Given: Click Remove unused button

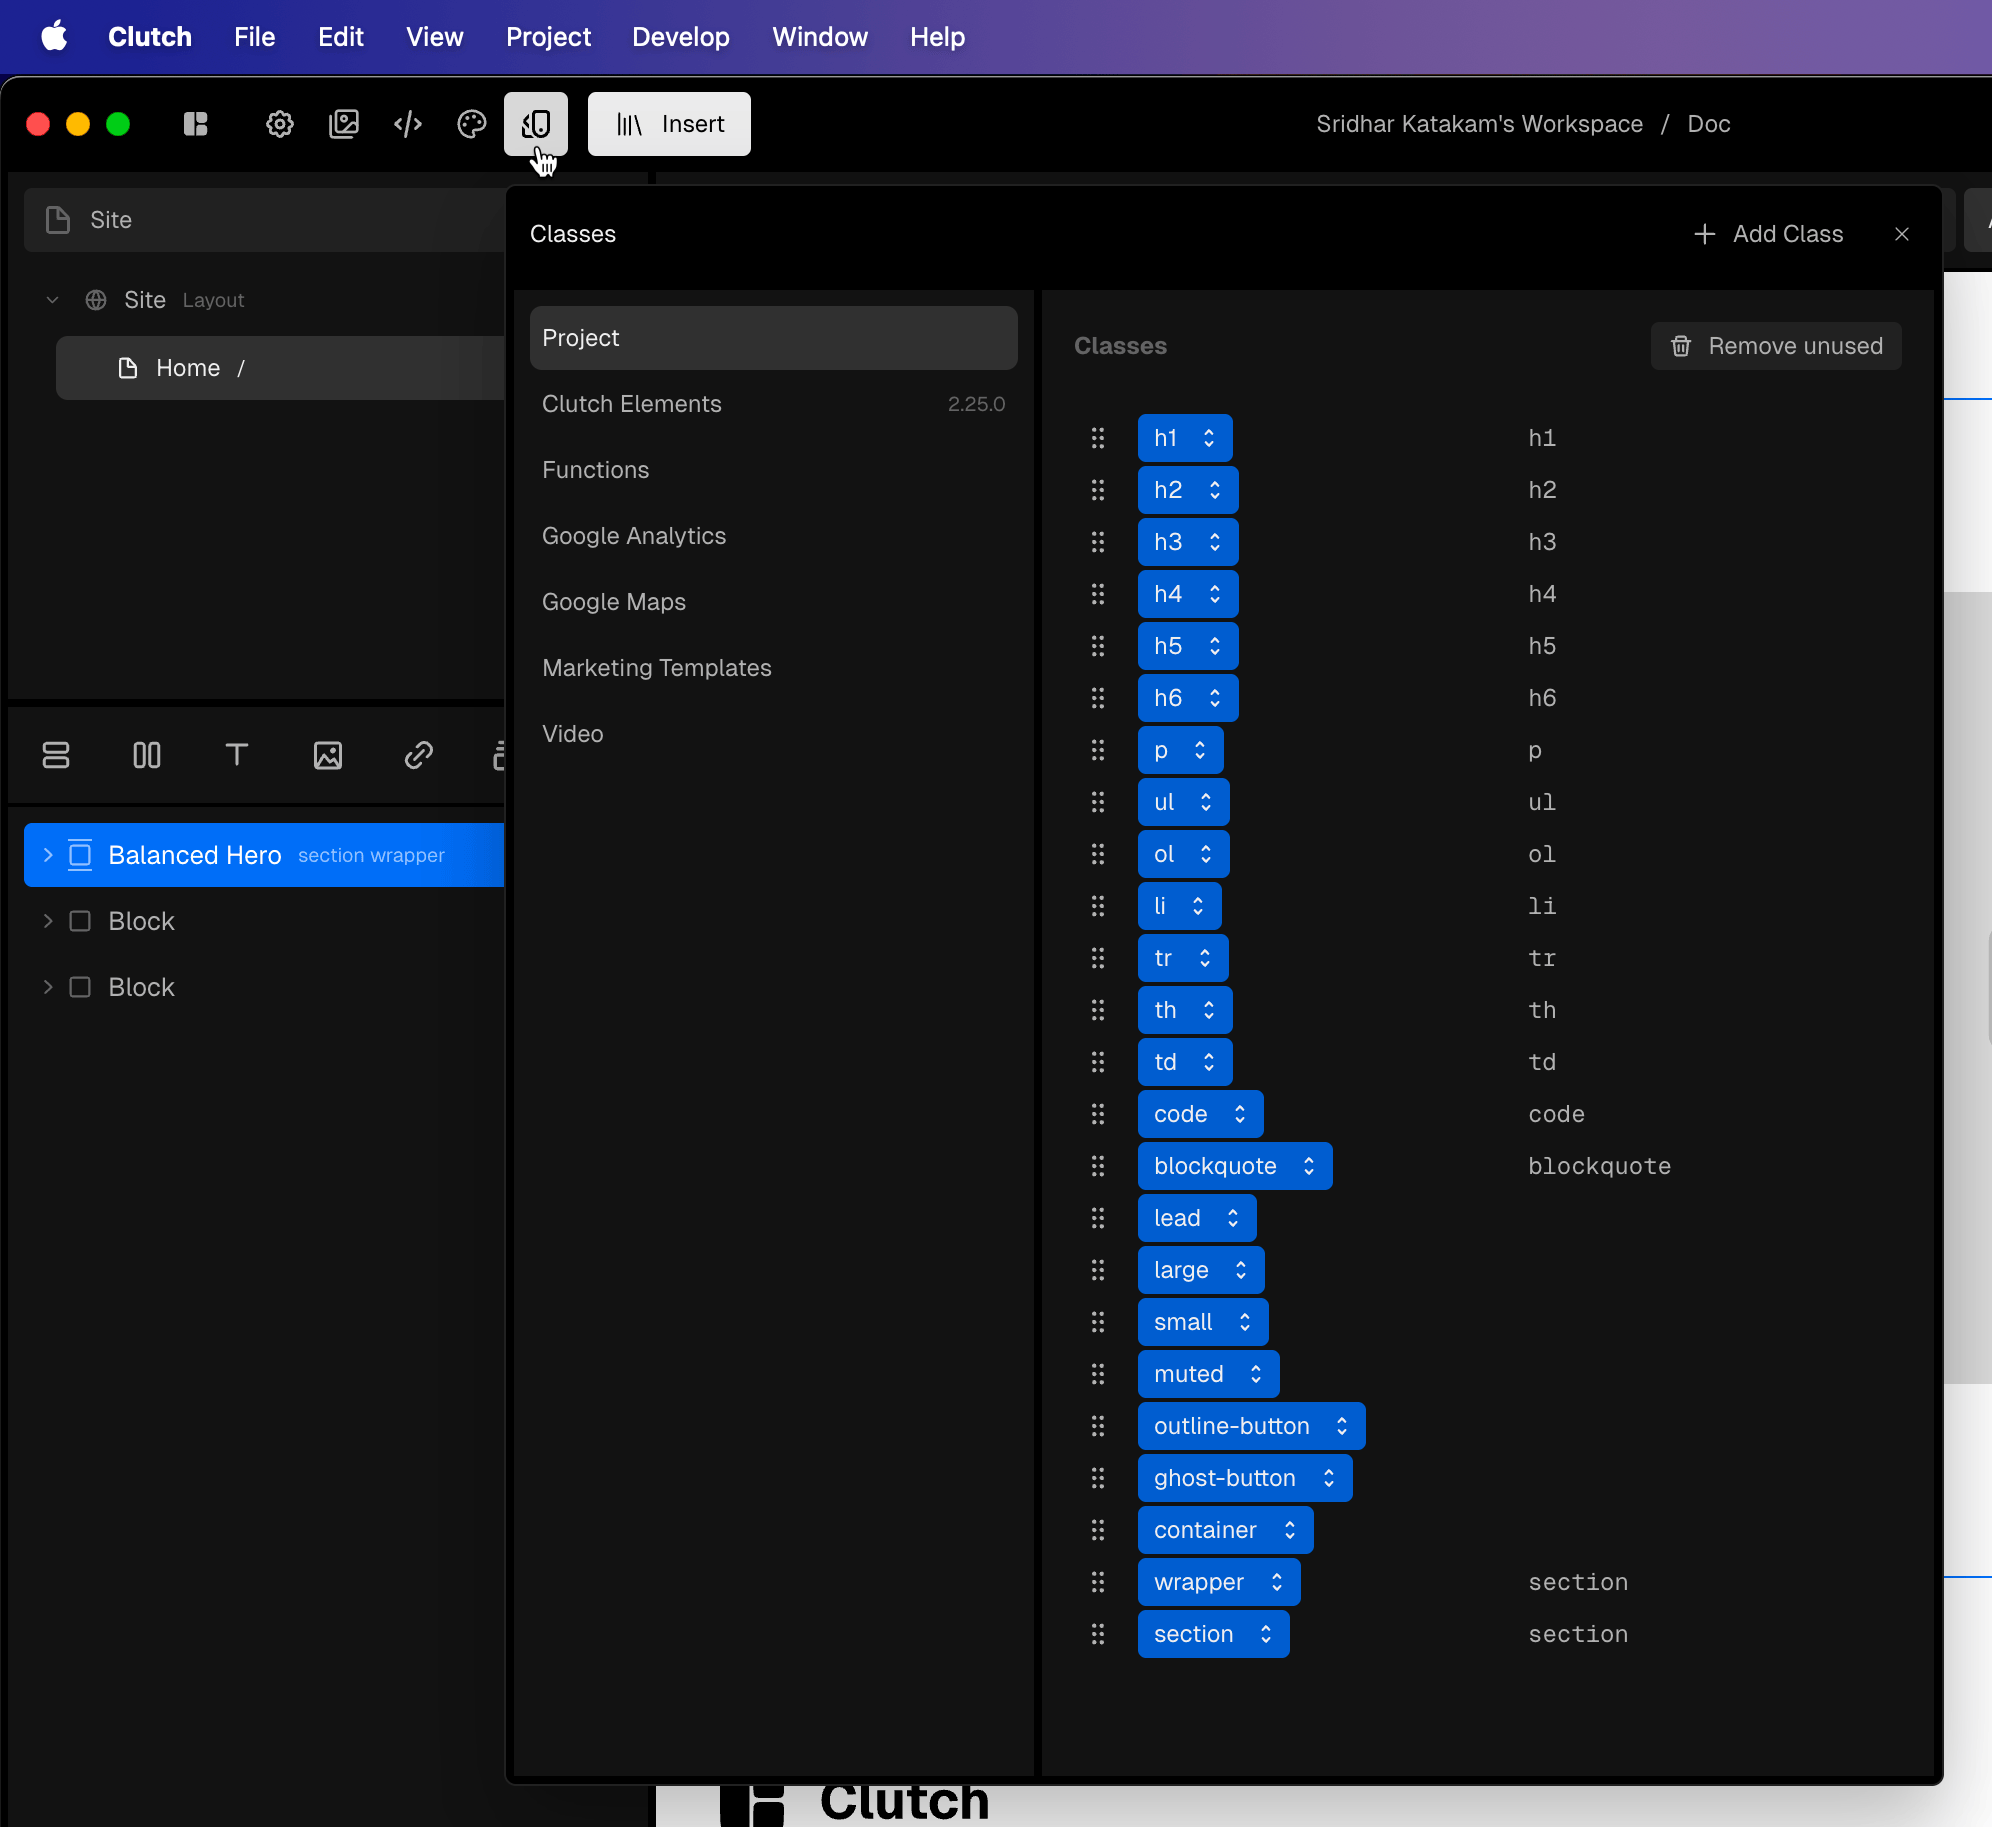Looking at the screenshot, I should pyautogui.click(x=1776, y=346).
